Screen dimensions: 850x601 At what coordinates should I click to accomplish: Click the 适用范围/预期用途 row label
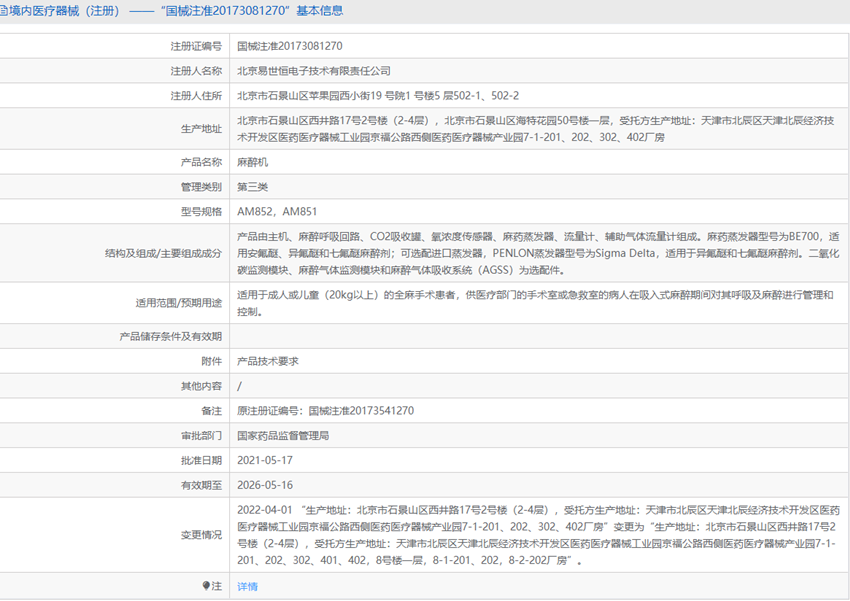tap(178, 303)
